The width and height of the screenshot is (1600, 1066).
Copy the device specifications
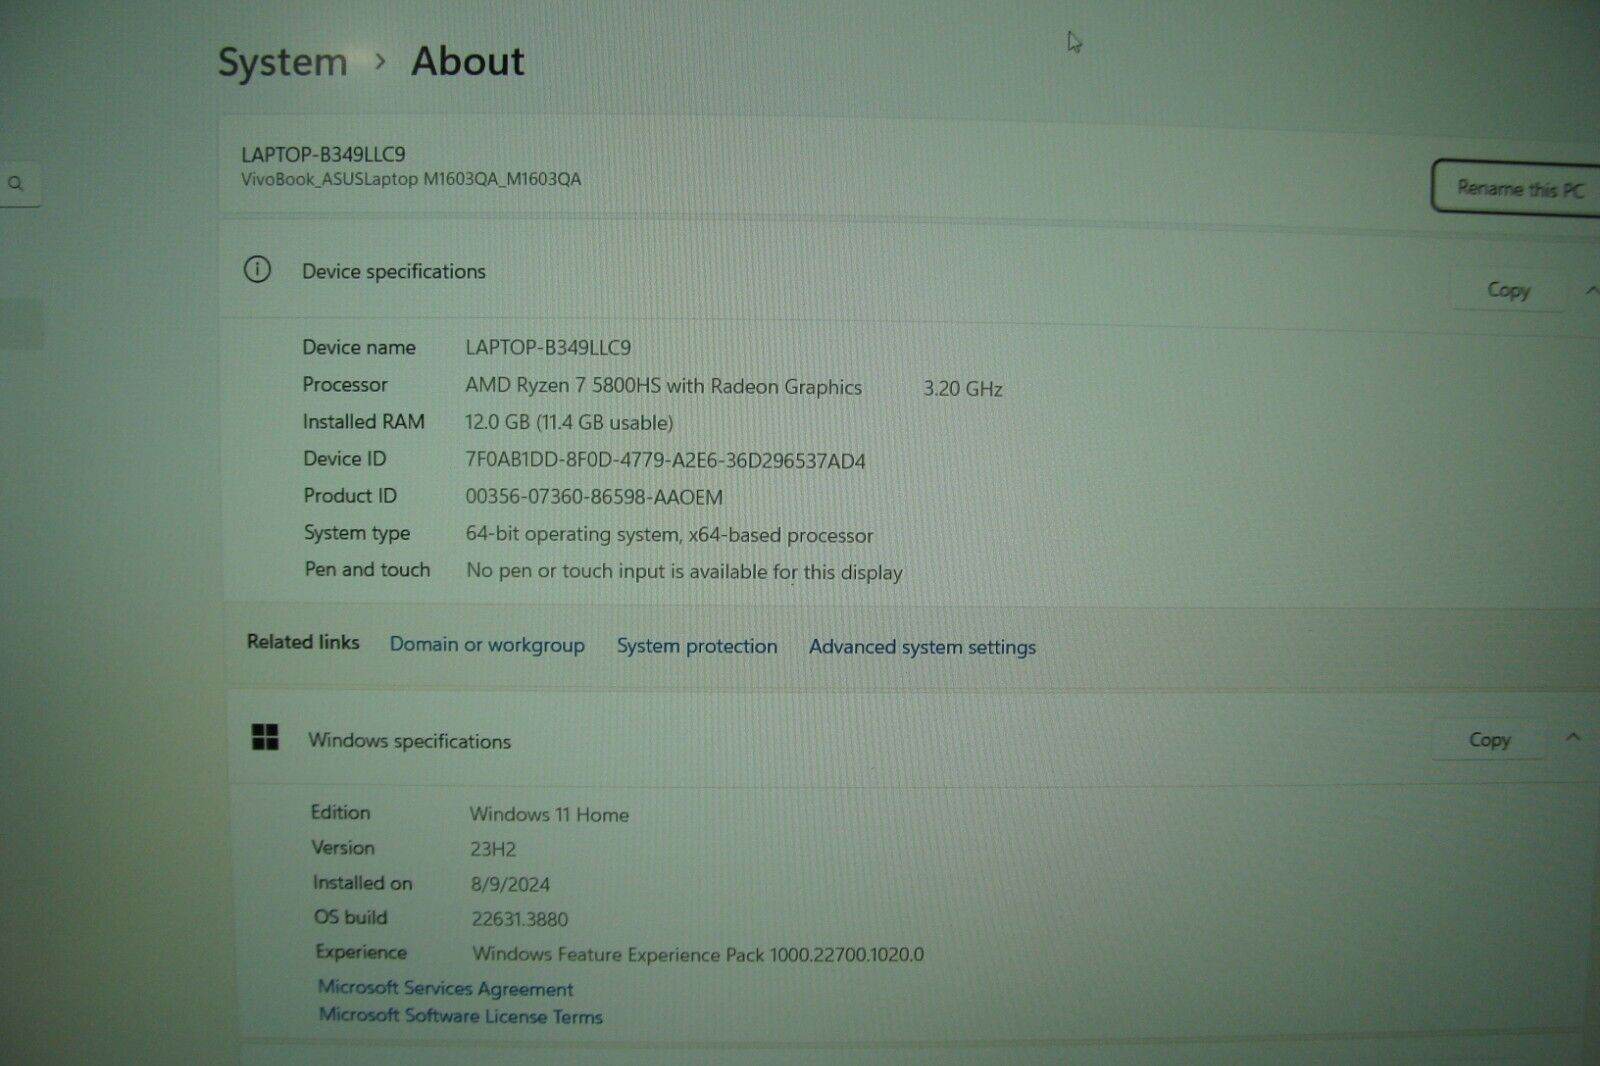coord(1508,290)
